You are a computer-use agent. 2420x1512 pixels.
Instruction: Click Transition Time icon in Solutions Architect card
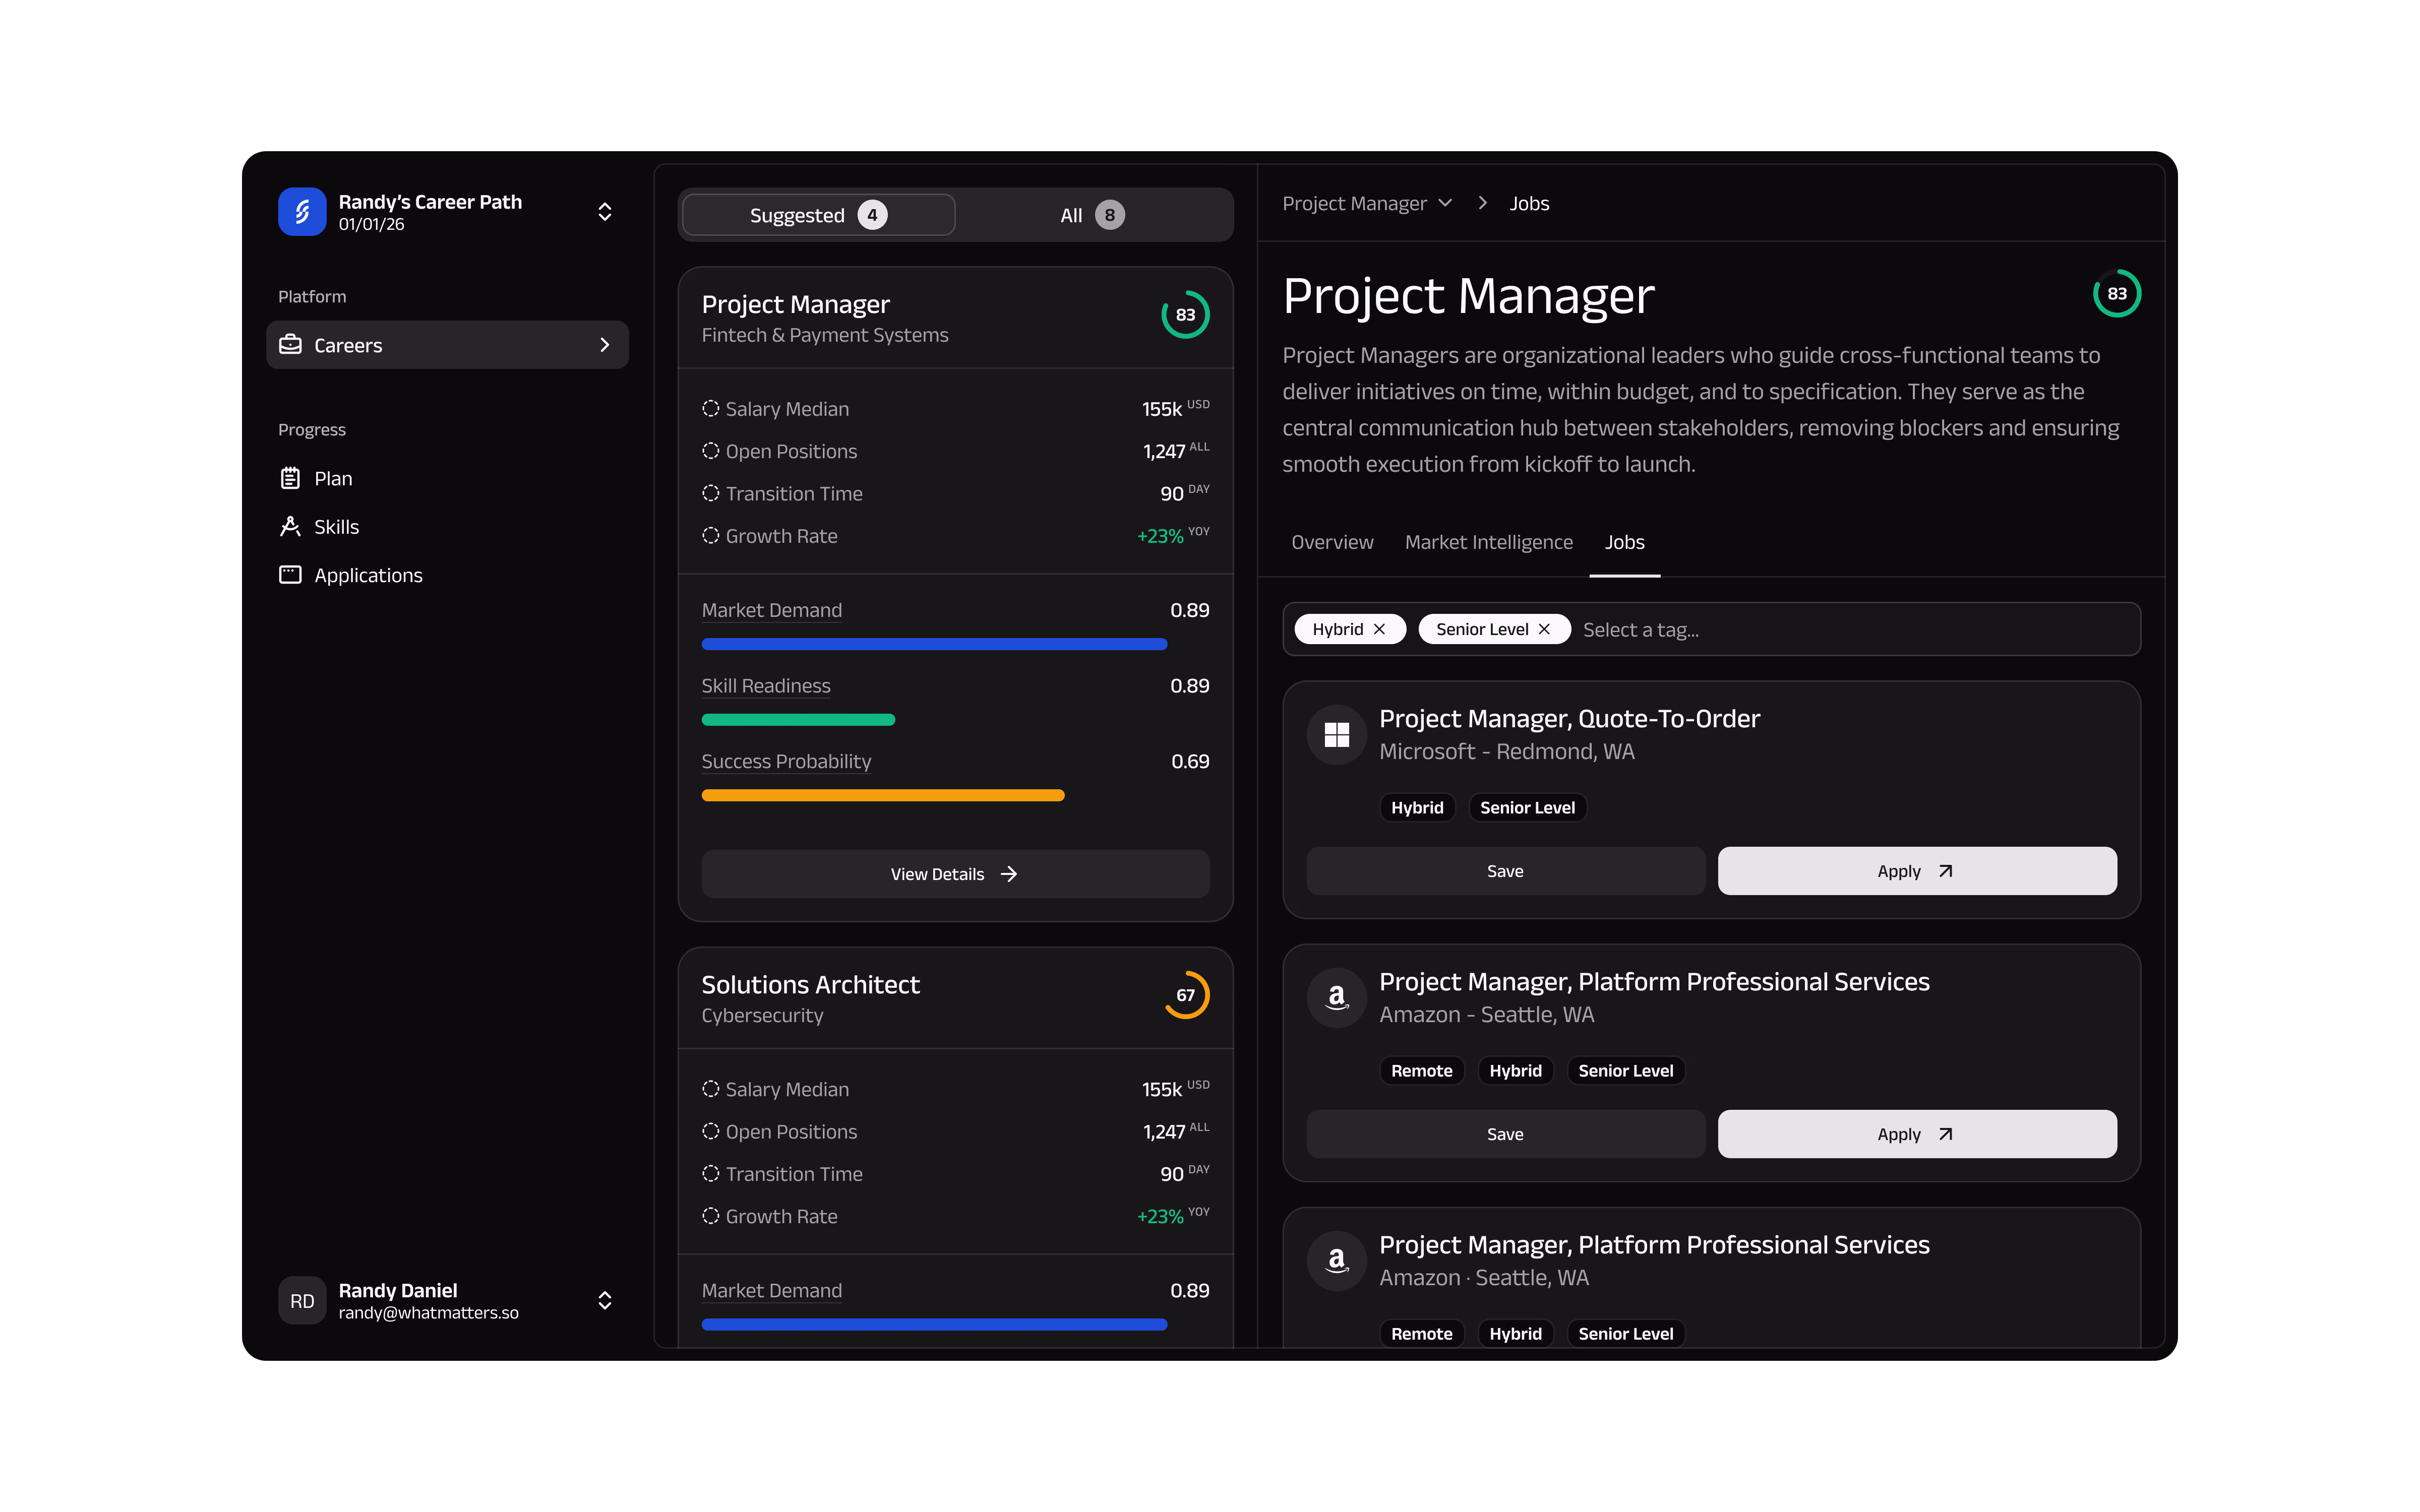710,1173
